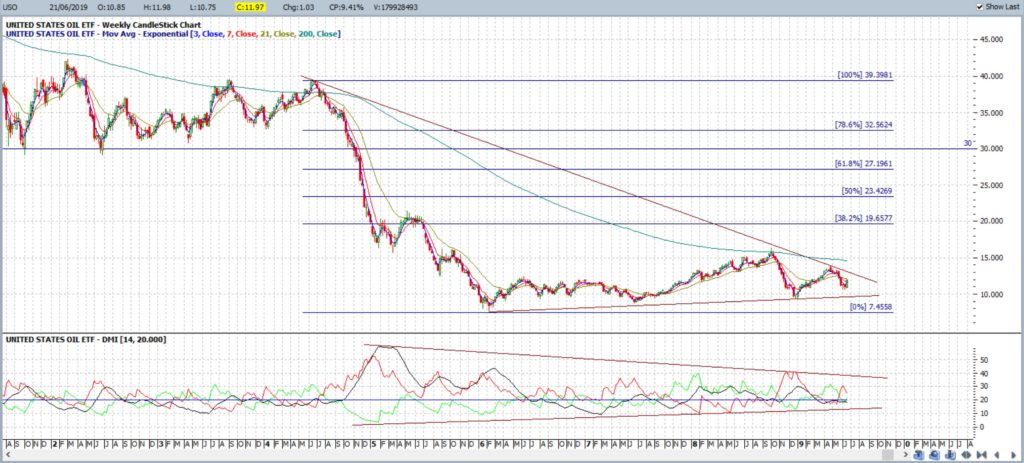The height and width of the screenshot is (463, 1024).
Task: Click the third blue chart tool icon
Action: 950,455
